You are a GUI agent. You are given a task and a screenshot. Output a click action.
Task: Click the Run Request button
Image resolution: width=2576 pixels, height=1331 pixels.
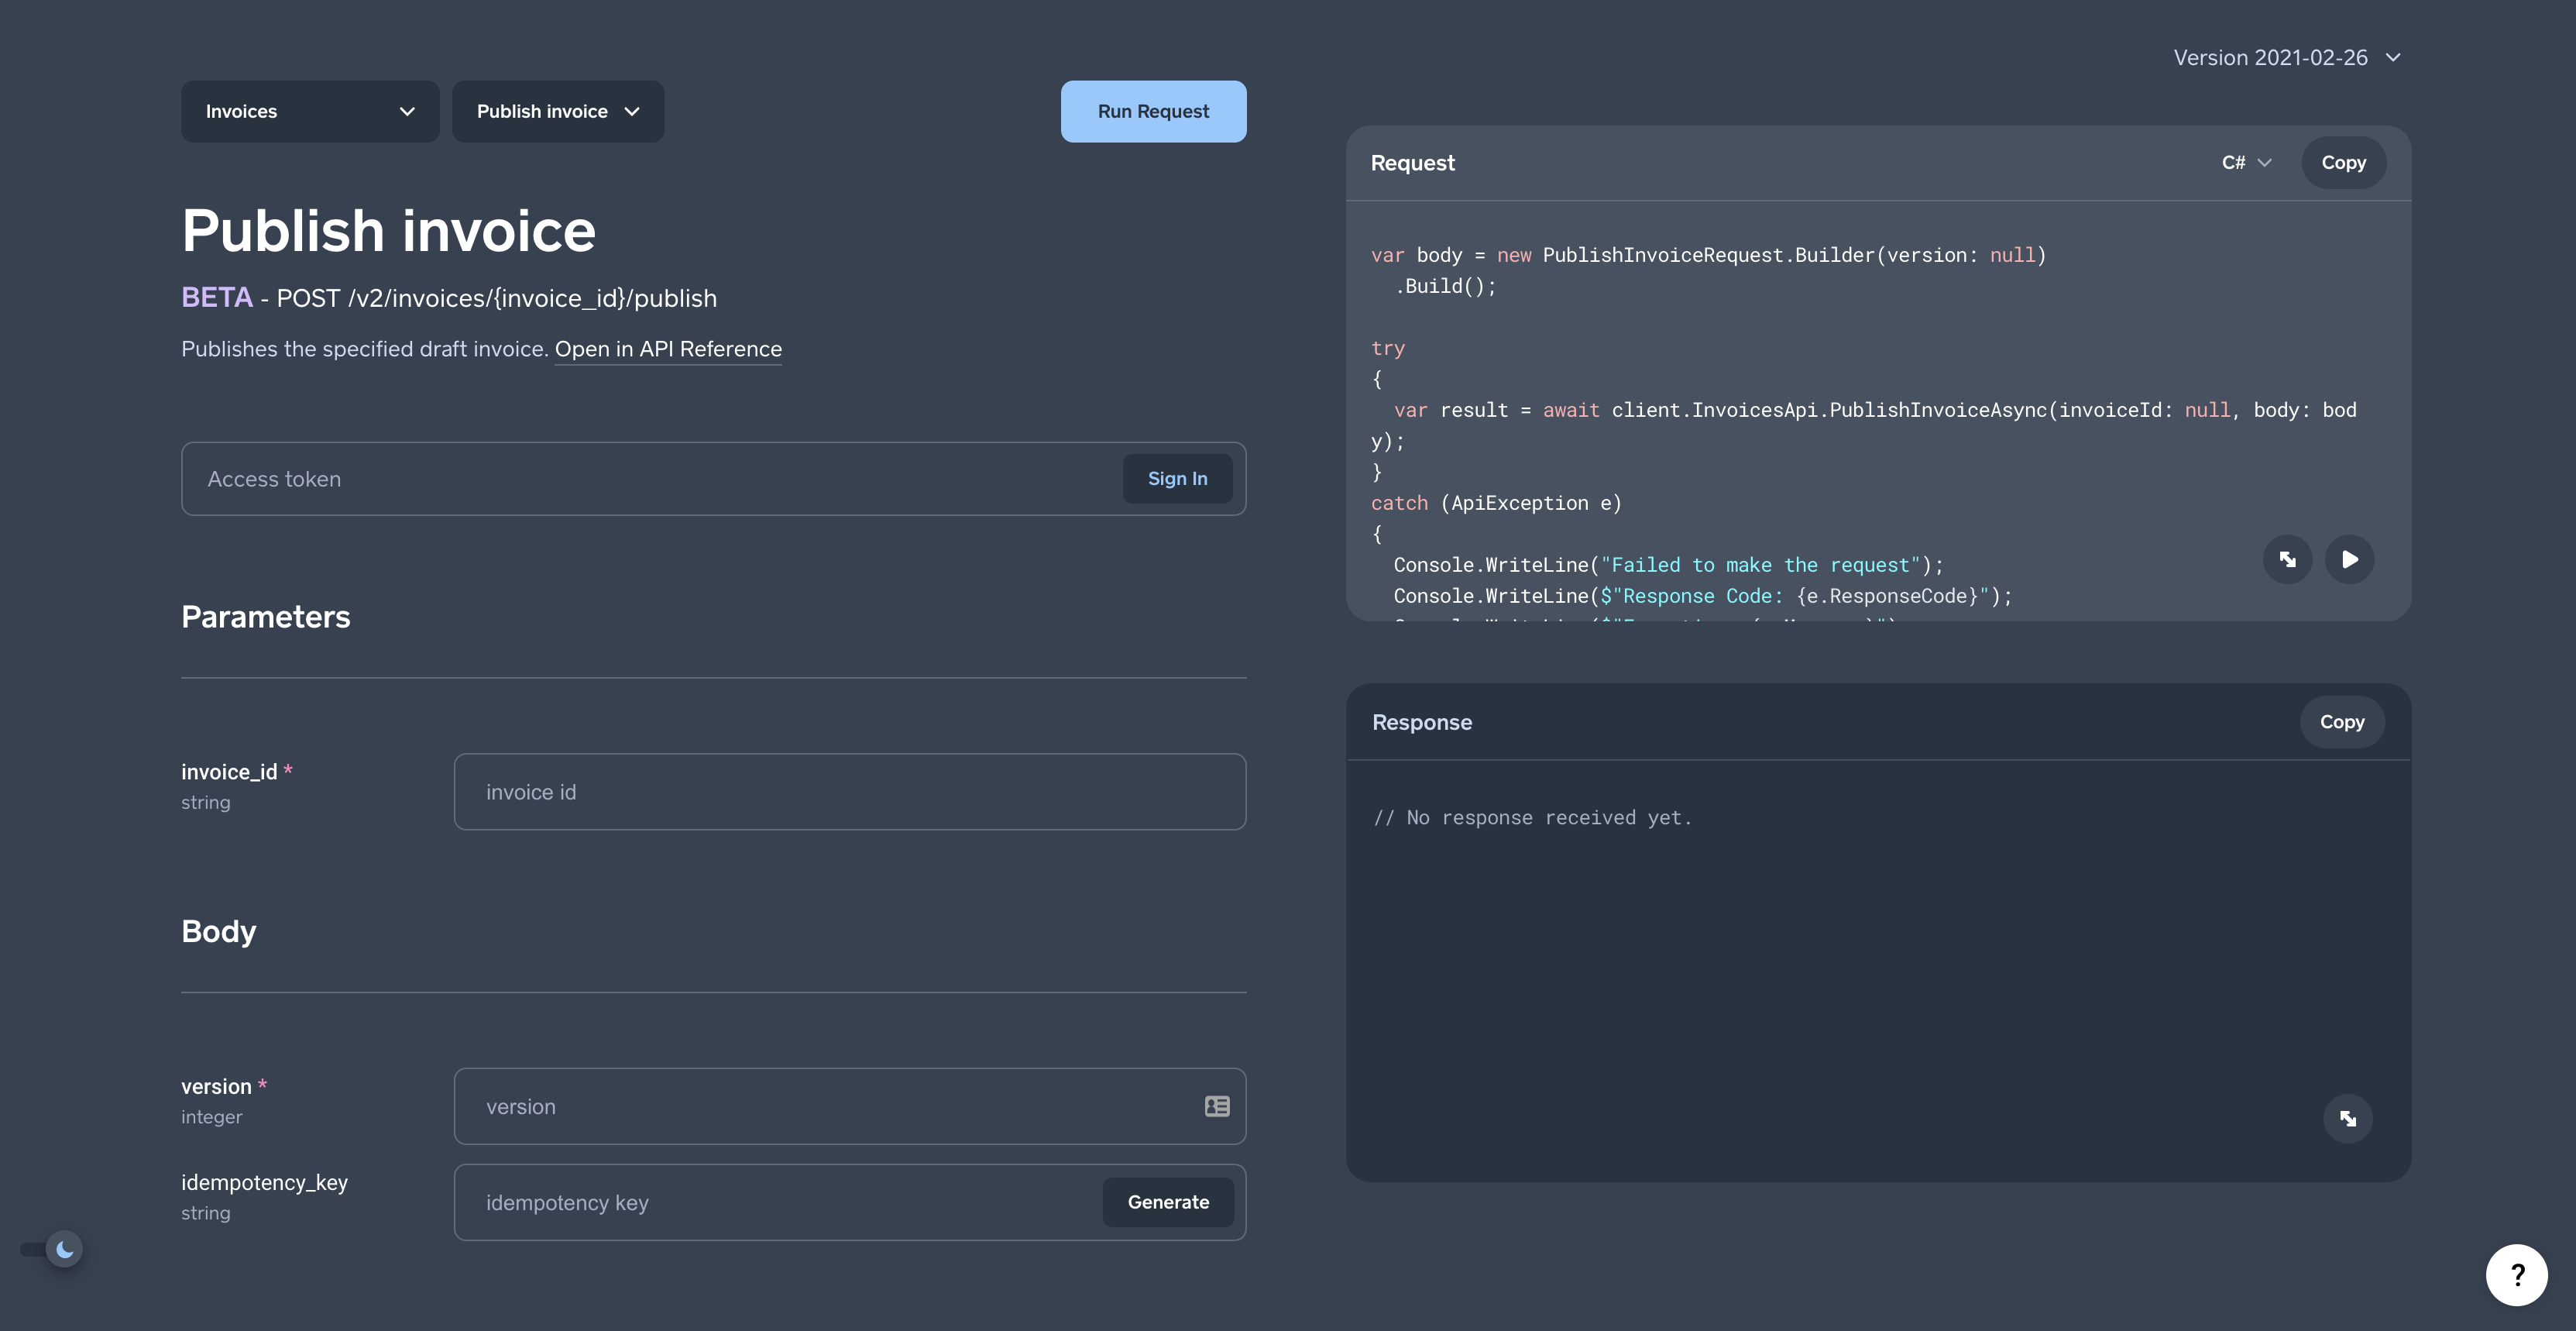click(x=1153, y=111)
